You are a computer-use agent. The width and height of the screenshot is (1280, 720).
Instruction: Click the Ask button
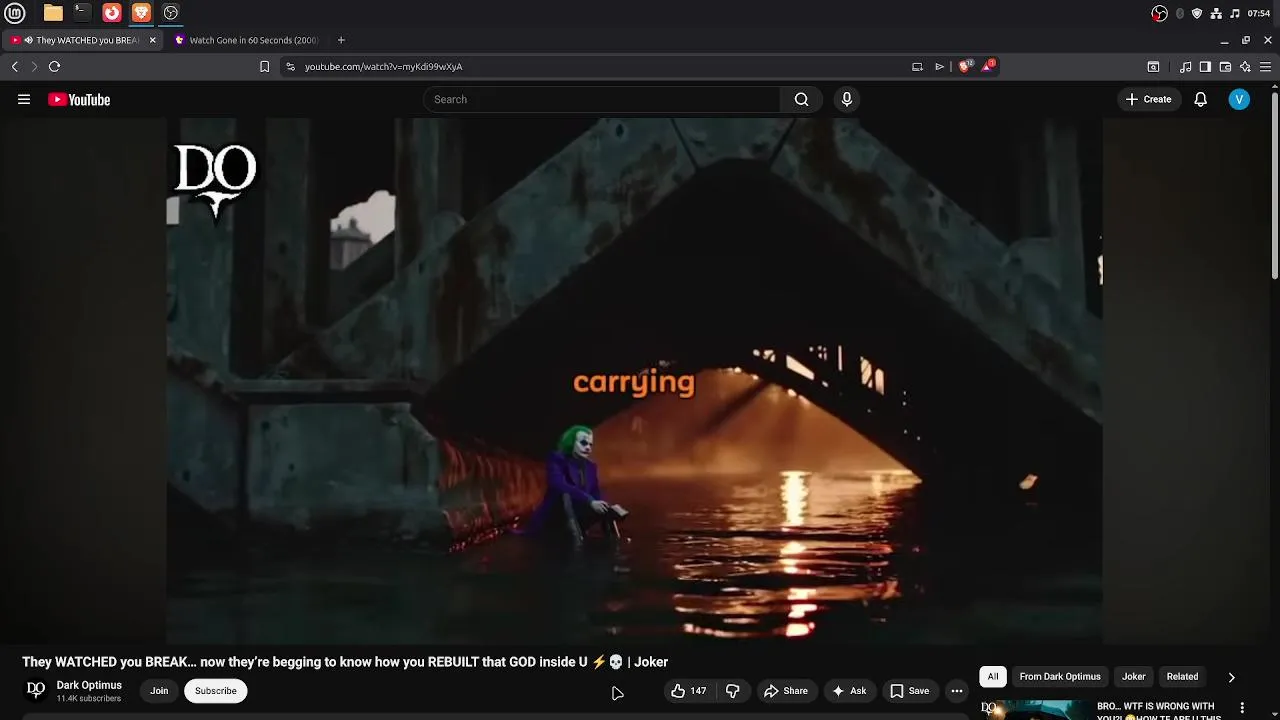pos(849,691)
